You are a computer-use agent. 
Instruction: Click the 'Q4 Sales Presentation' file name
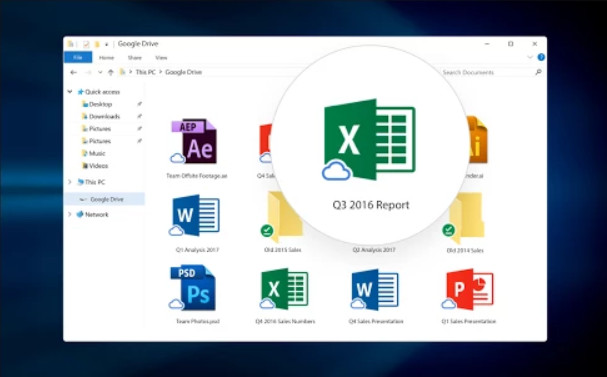[376, 321]
